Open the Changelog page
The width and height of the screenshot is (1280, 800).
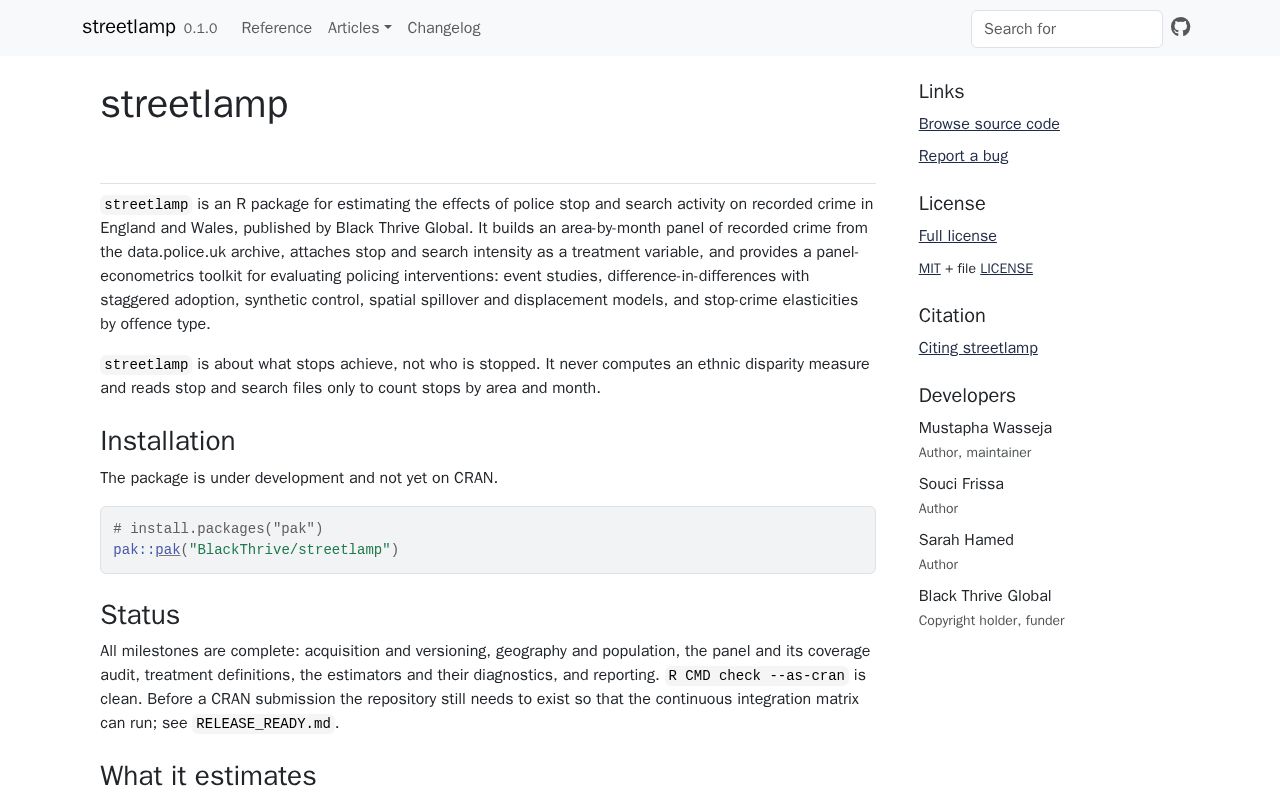pos(444,28)
